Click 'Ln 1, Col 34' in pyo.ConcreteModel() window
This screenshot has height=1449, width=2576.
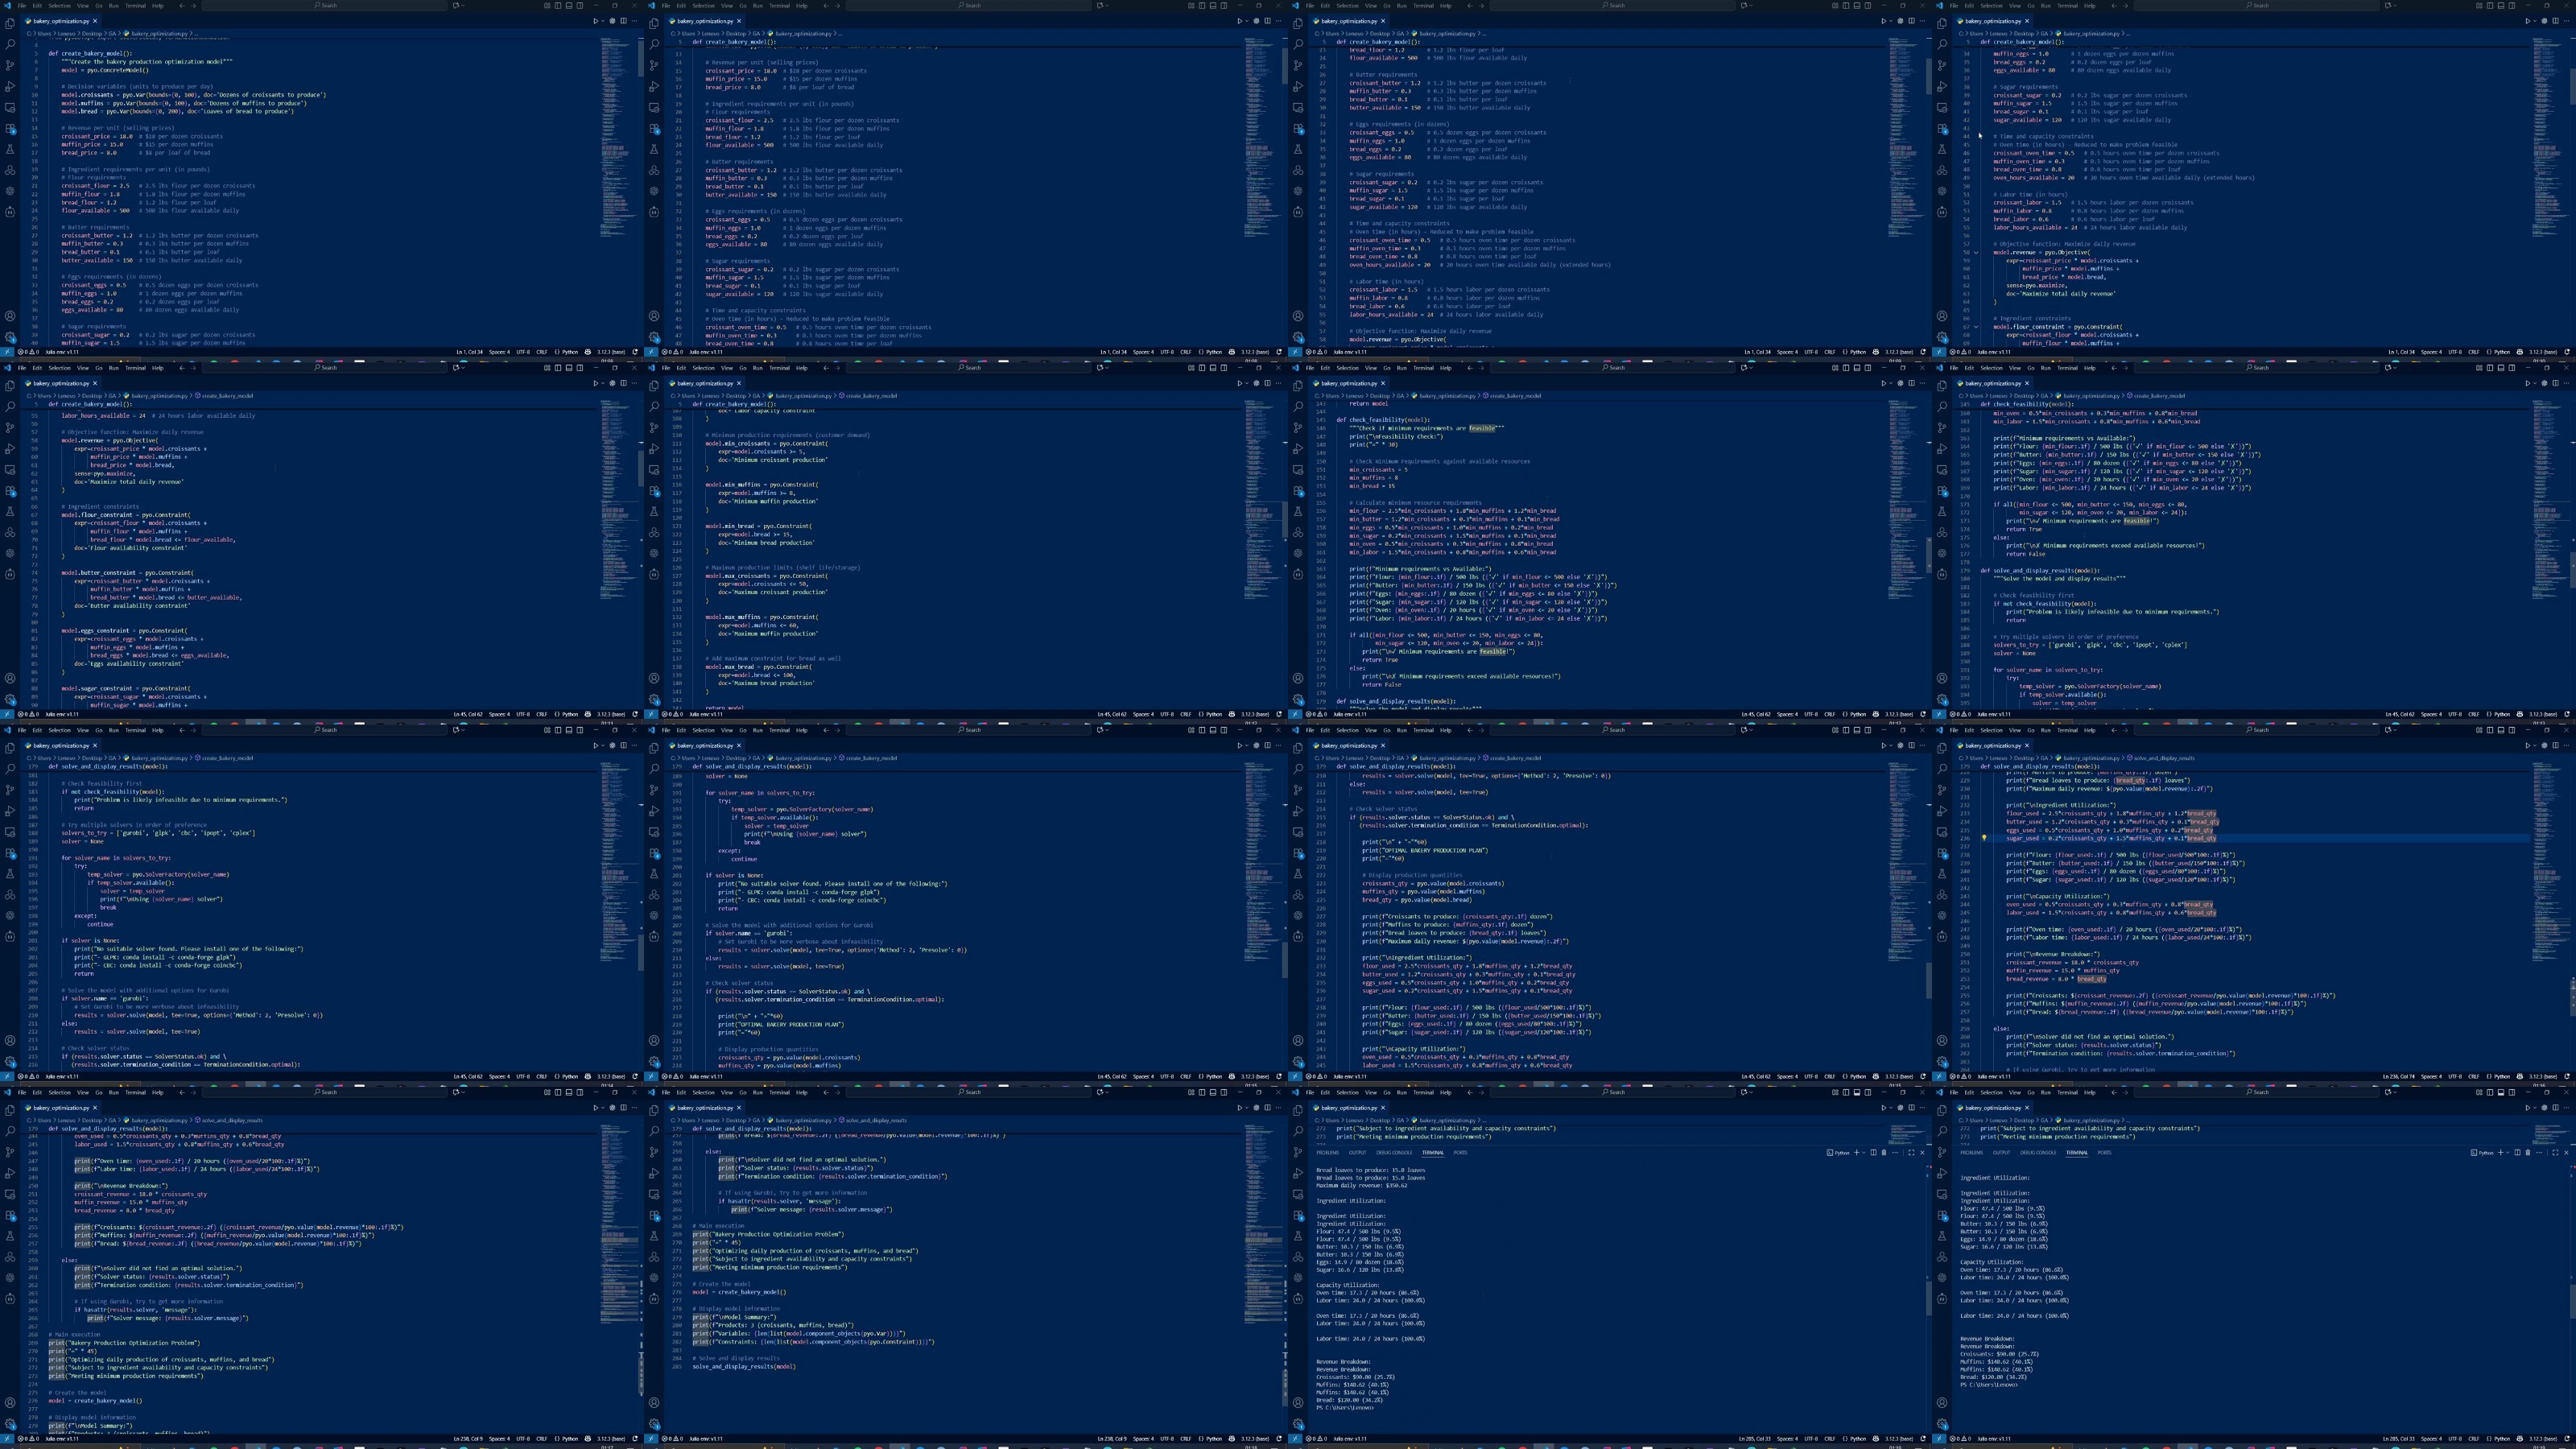tap(470, 352)
